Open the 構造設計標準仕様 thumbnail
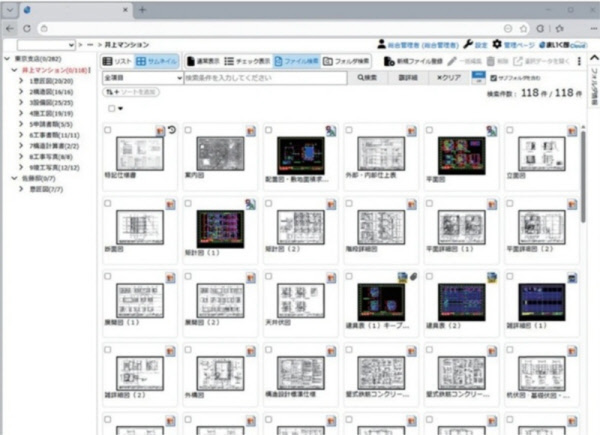Image resolution: width=600 pixels, height=435 pixels. pyautogui.click(x=300, y=373)
